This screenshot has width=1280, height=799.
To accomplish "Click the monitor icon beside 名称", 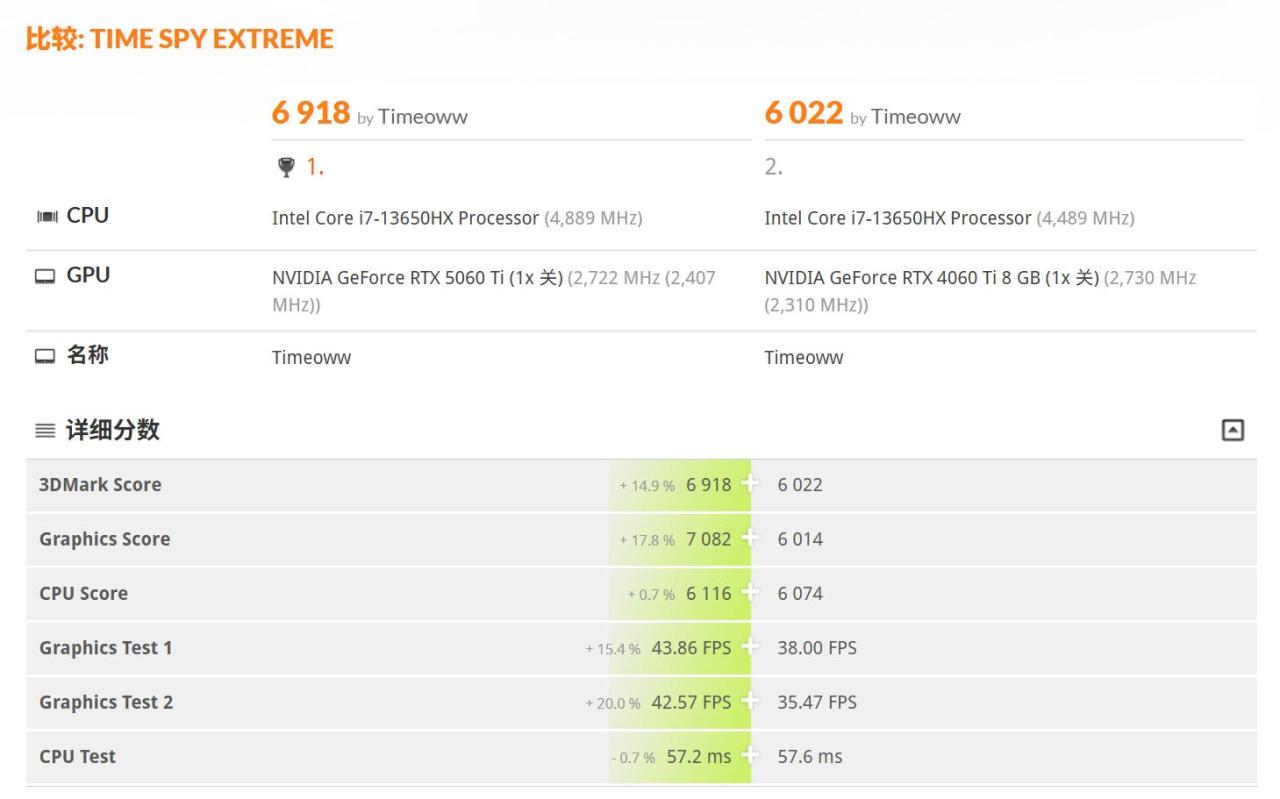I will (45, 356).
